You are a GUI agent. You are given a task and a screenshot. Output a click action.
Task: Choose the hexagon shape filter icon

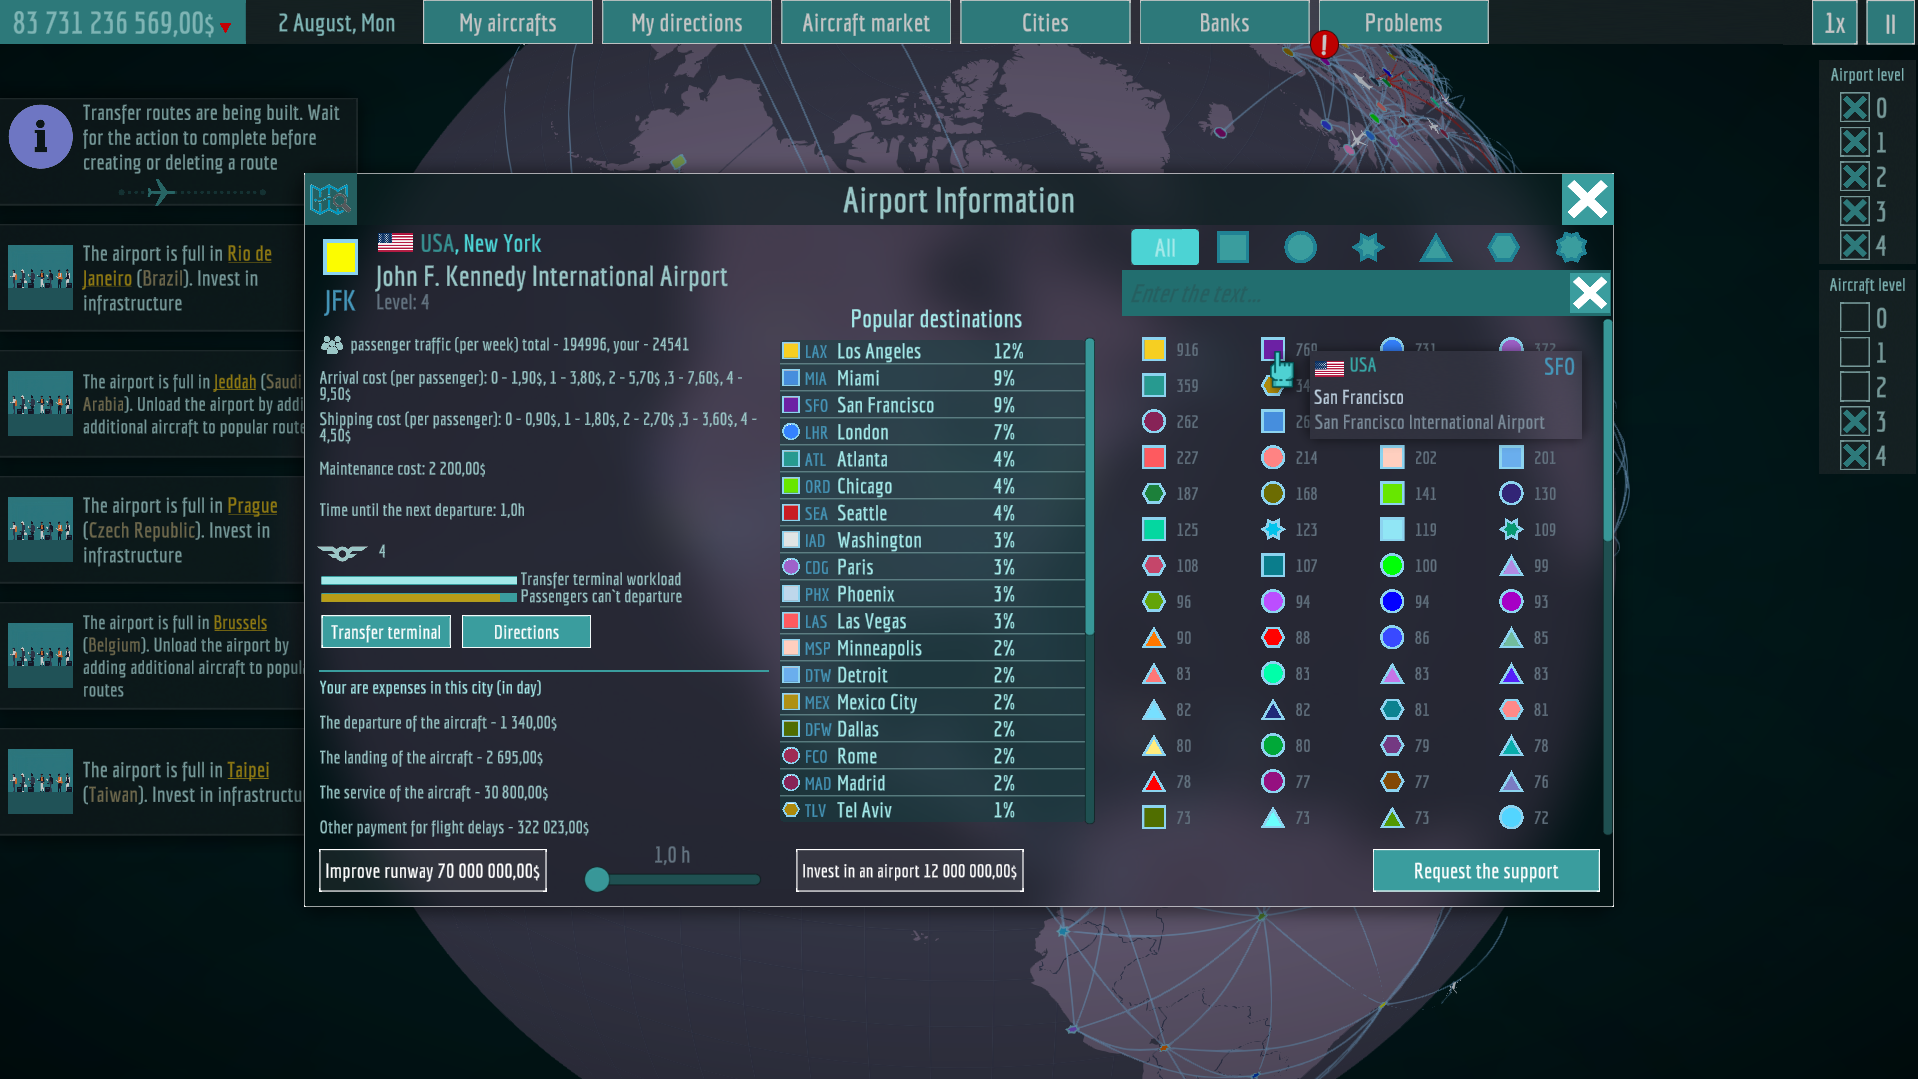[1503, 247]
